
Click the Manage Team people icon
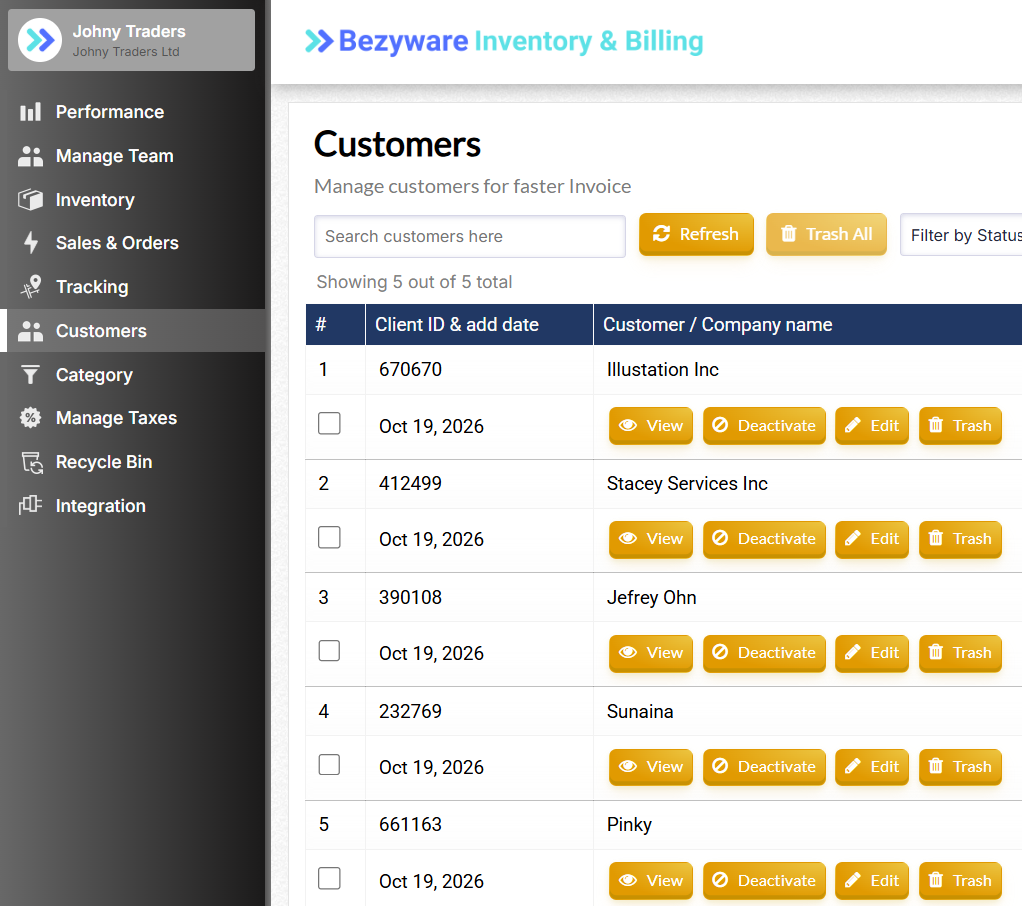click(30, 156)
